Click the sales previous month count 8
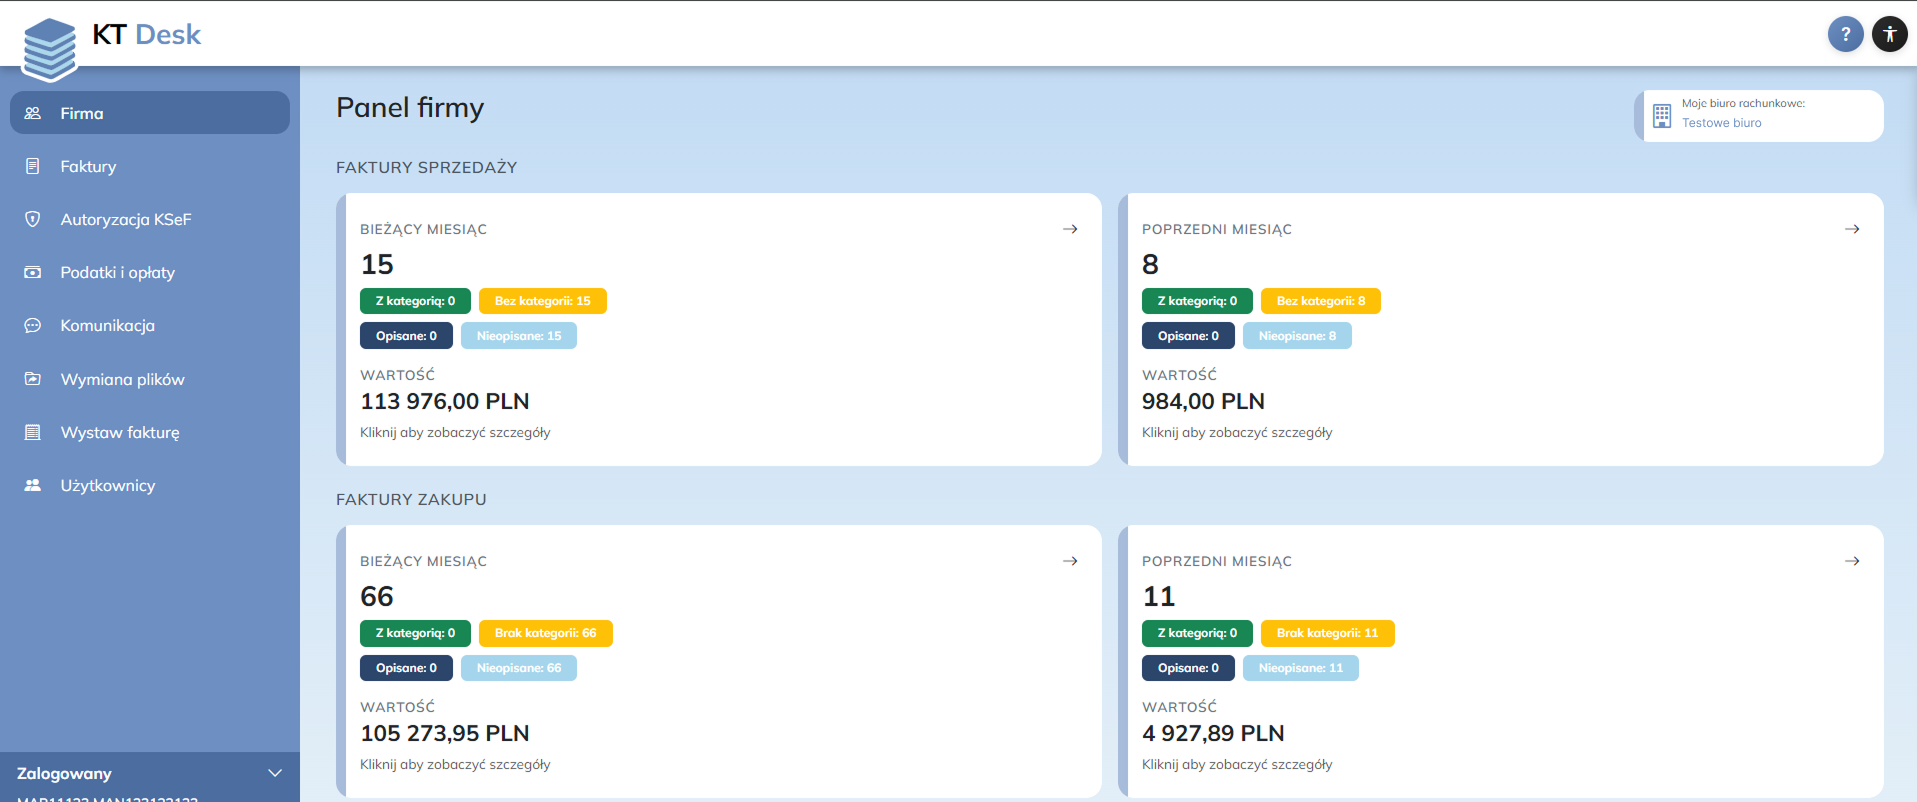Image resolution: width=1917 pixels, height=802 pixels. (x=1150, y=264)
